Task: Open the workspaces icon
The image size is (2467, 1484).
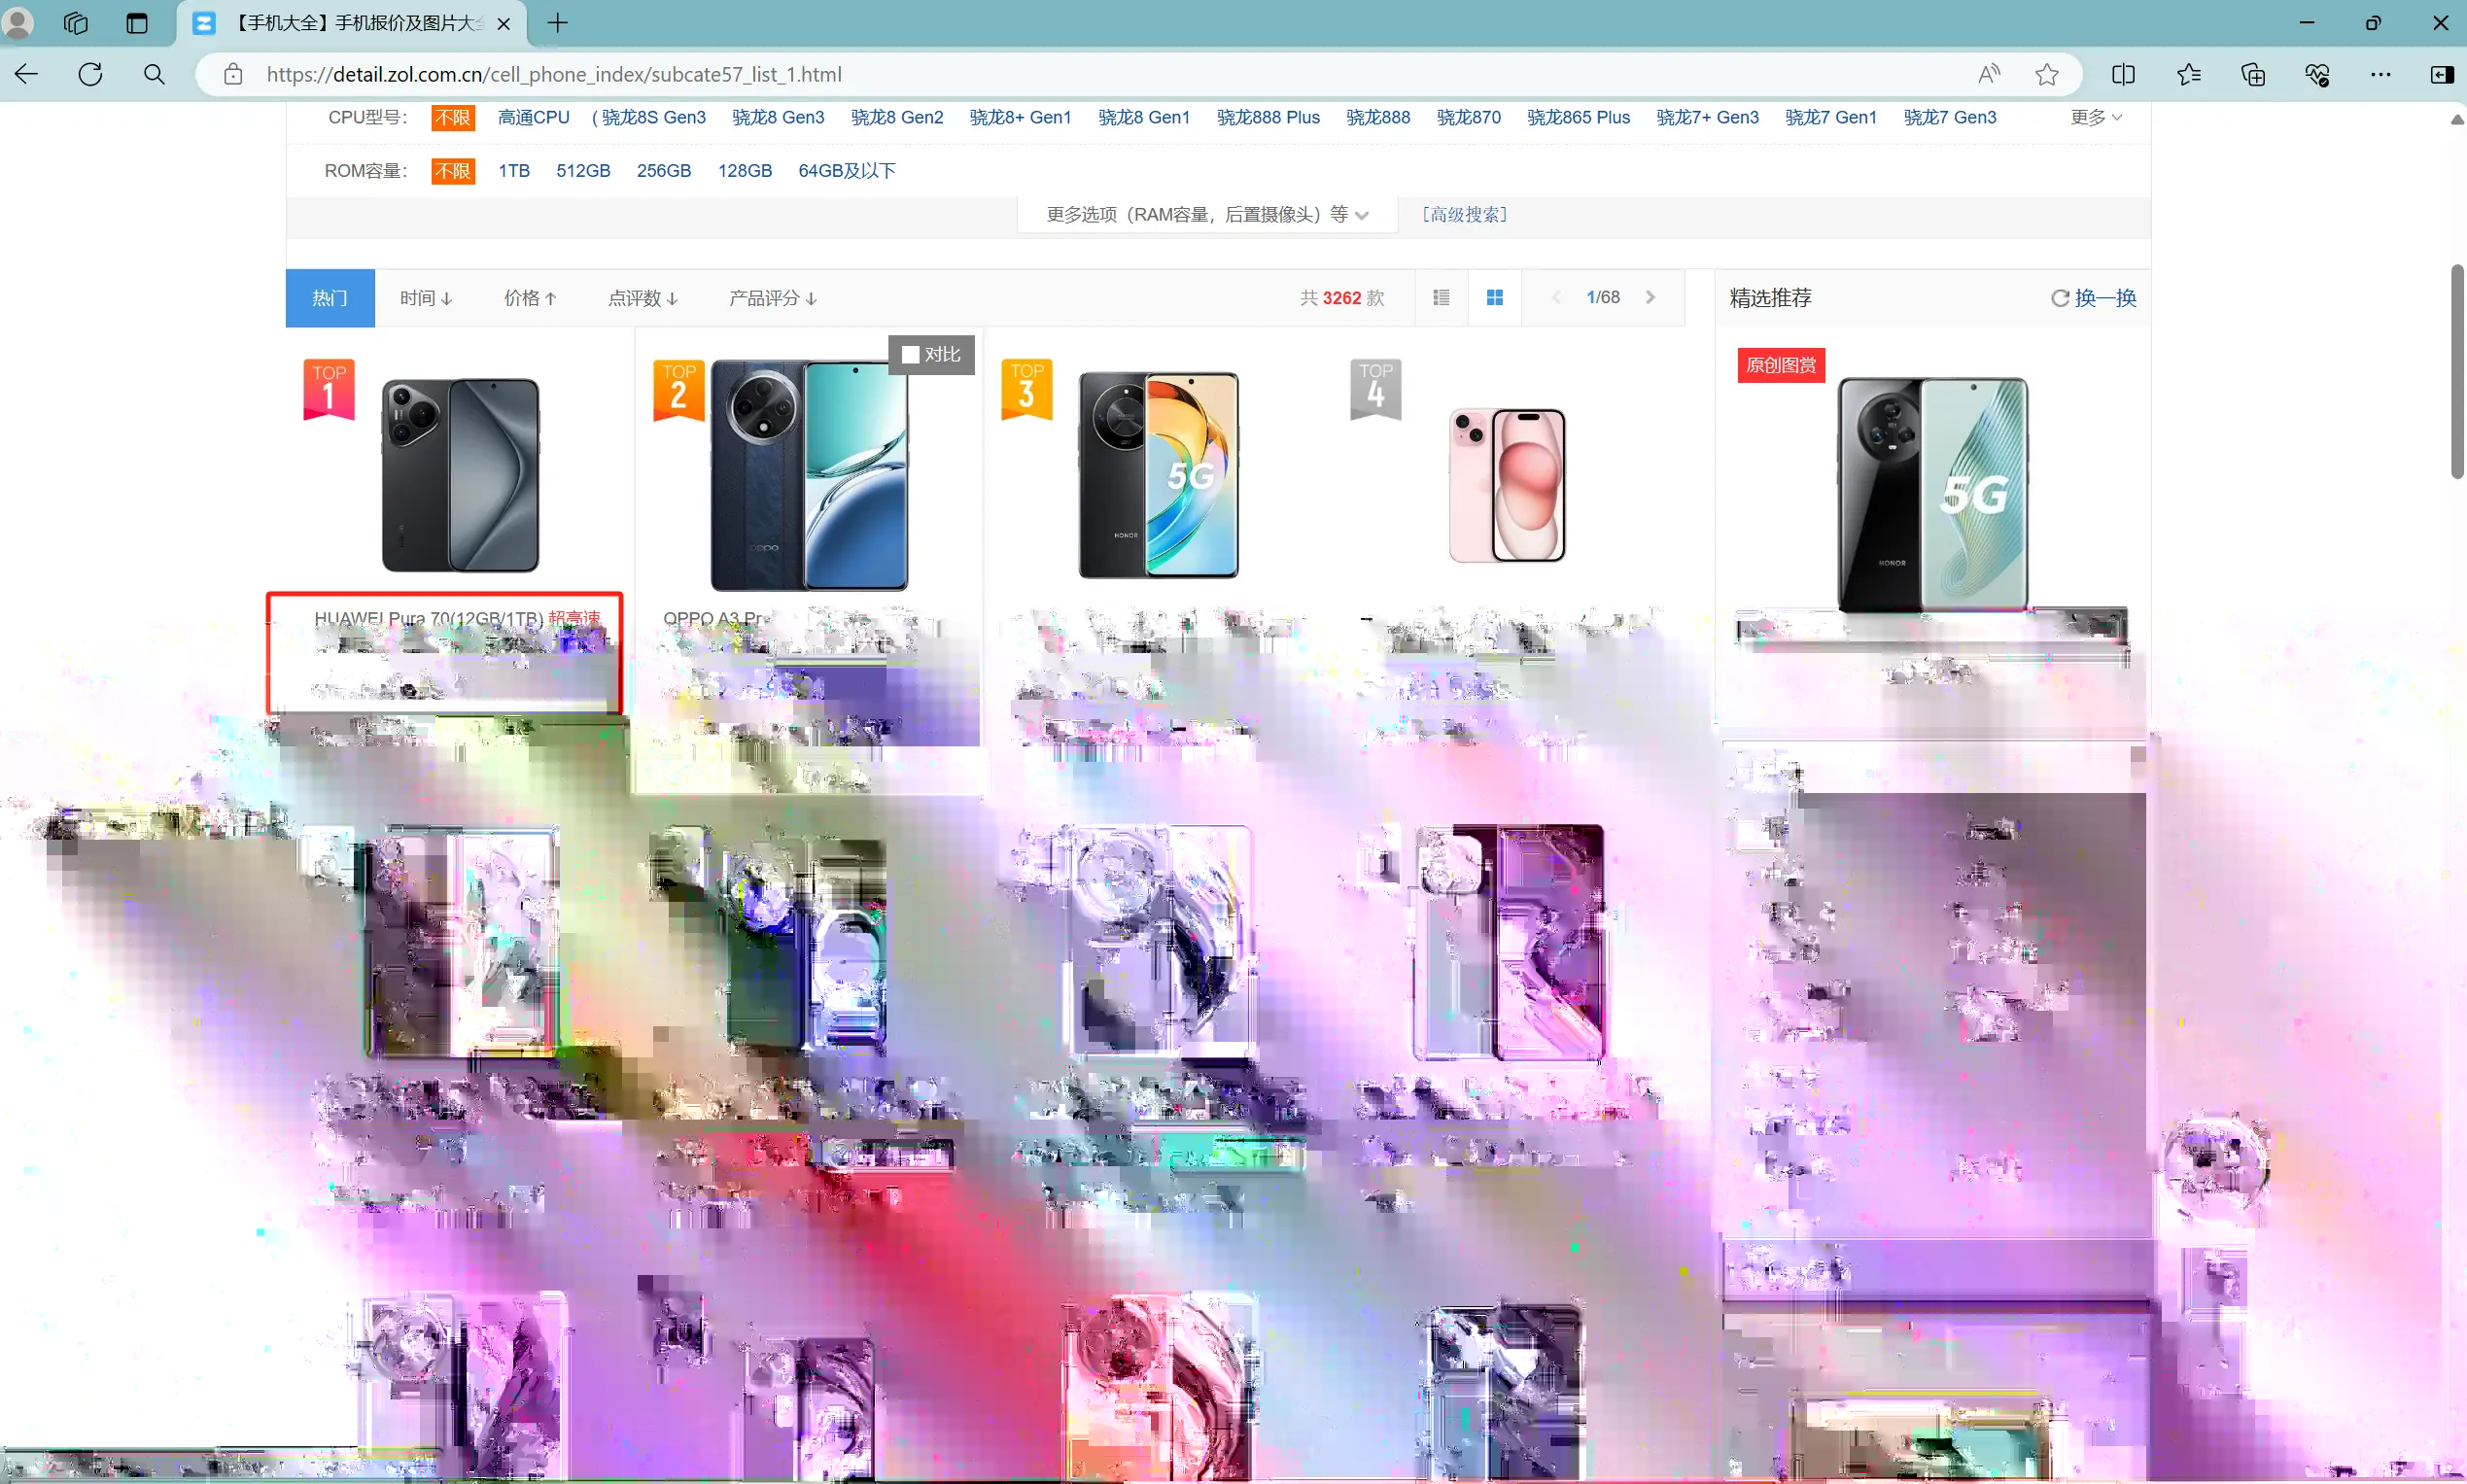Action: pos(76,22)
